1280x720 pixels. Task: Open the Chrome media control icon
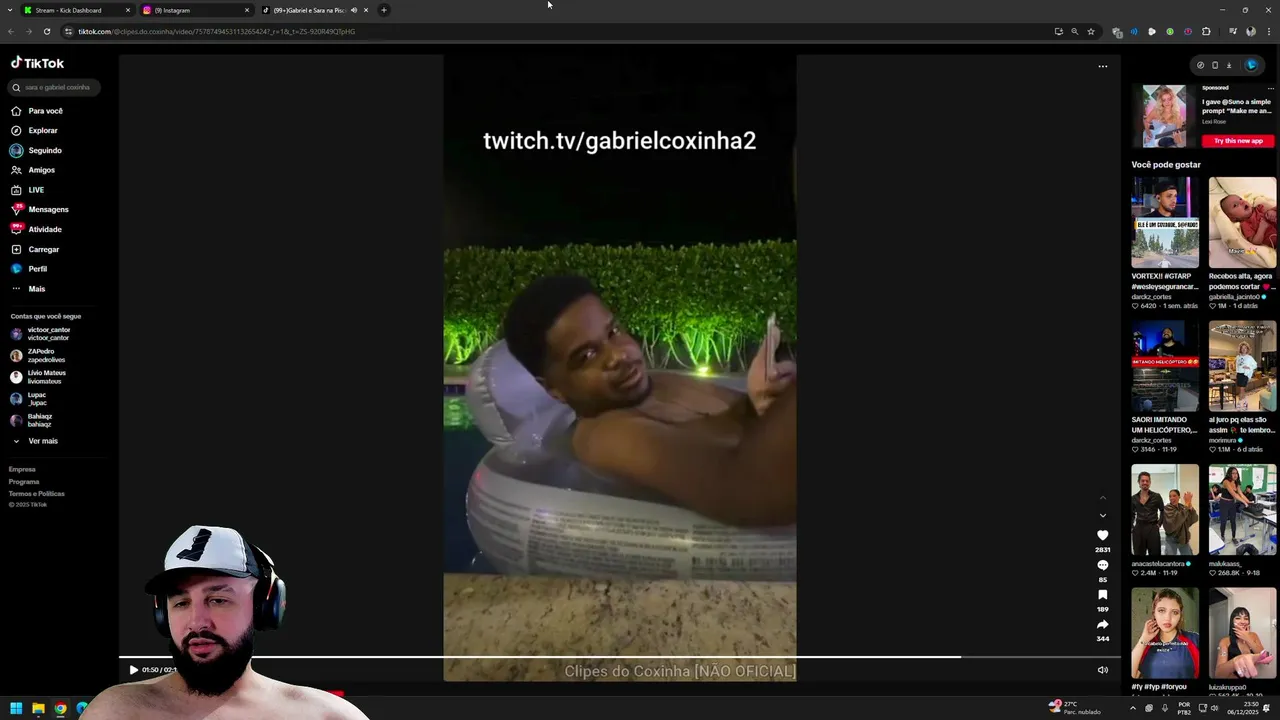point(1233,31)
